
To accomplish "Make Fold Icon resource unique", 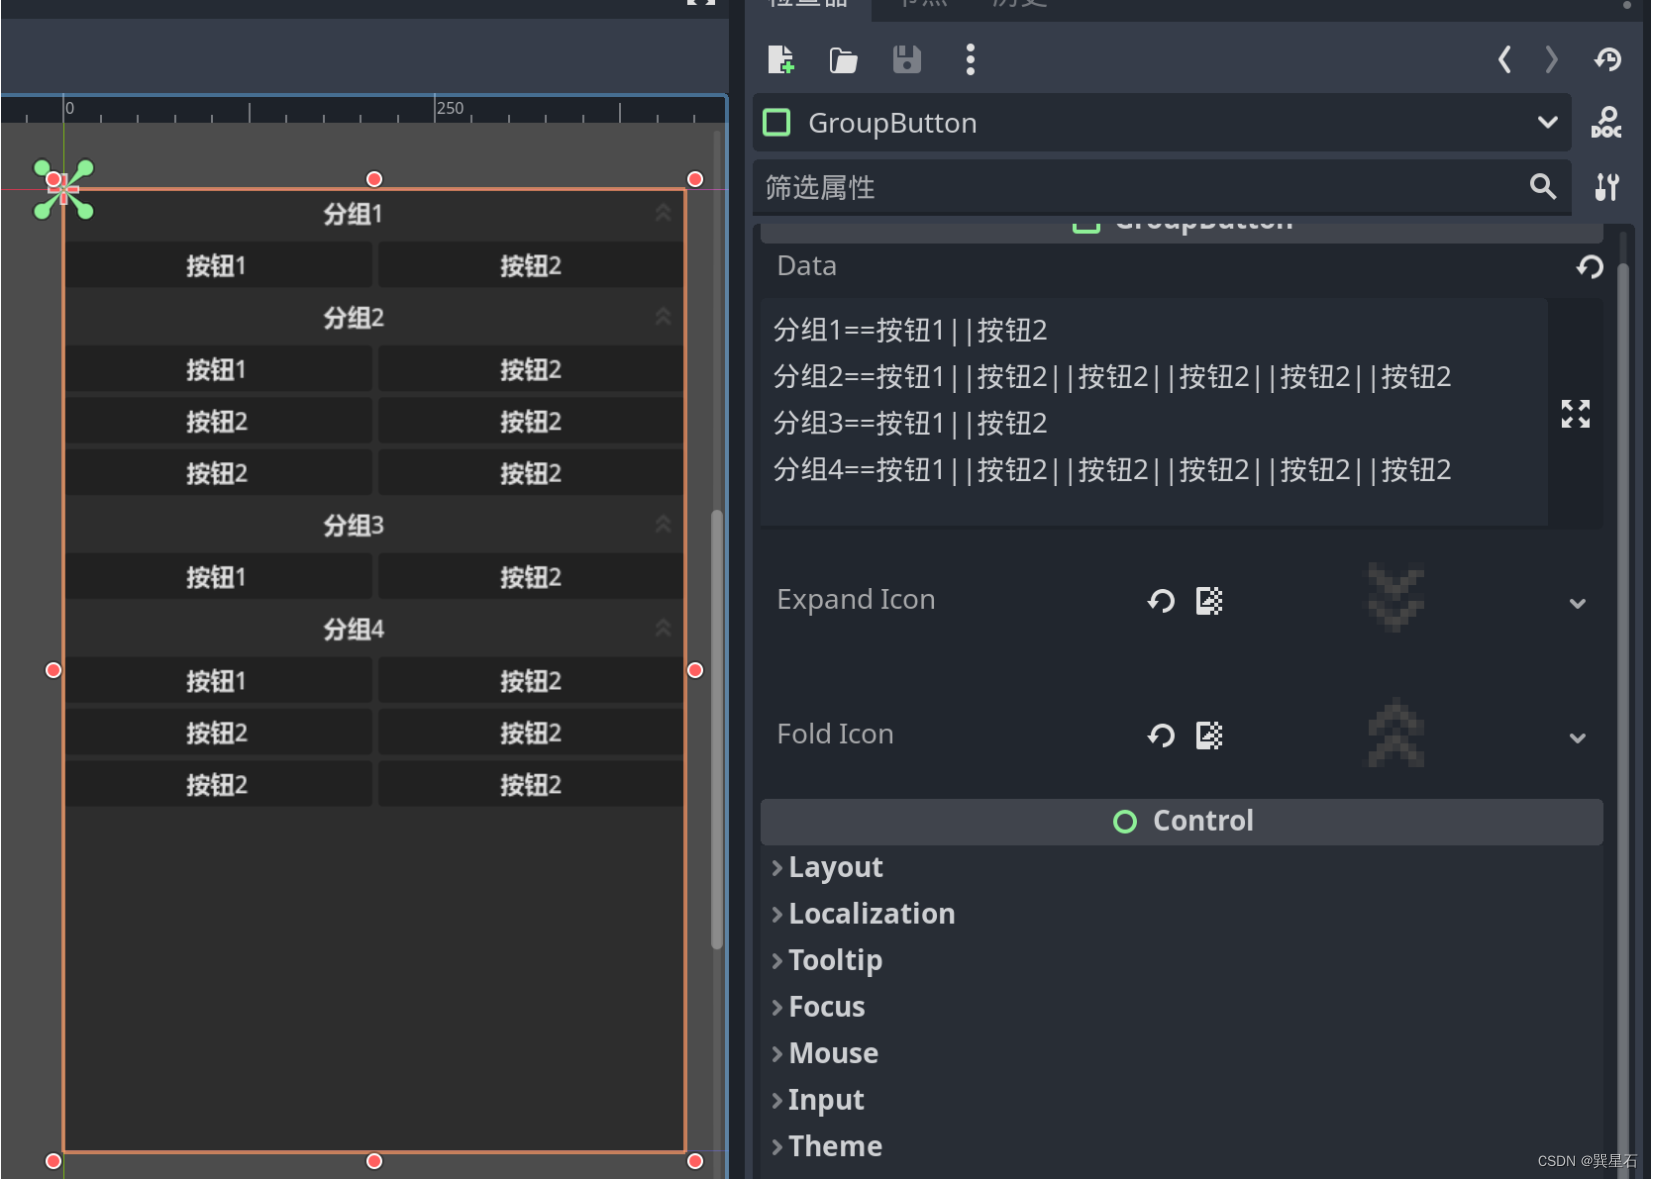I will [x=1209, y=736].
